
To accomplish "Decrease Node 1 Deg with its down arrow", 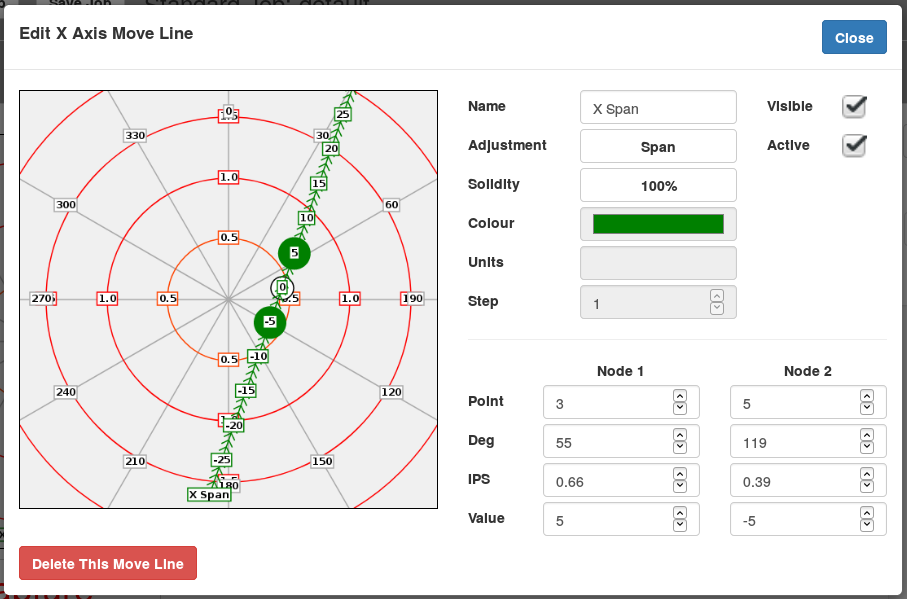I will coord(679,445).
